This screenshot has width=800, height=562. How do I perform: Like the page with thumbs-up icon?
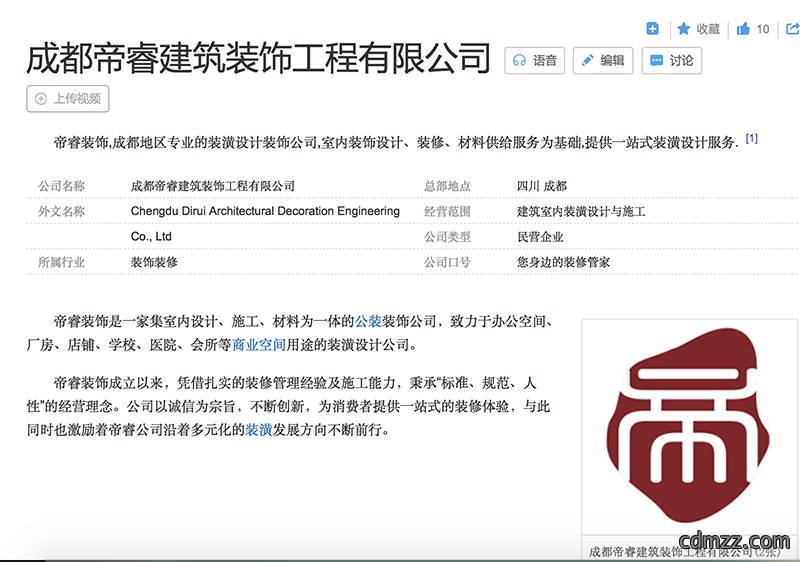pos(743,29)
